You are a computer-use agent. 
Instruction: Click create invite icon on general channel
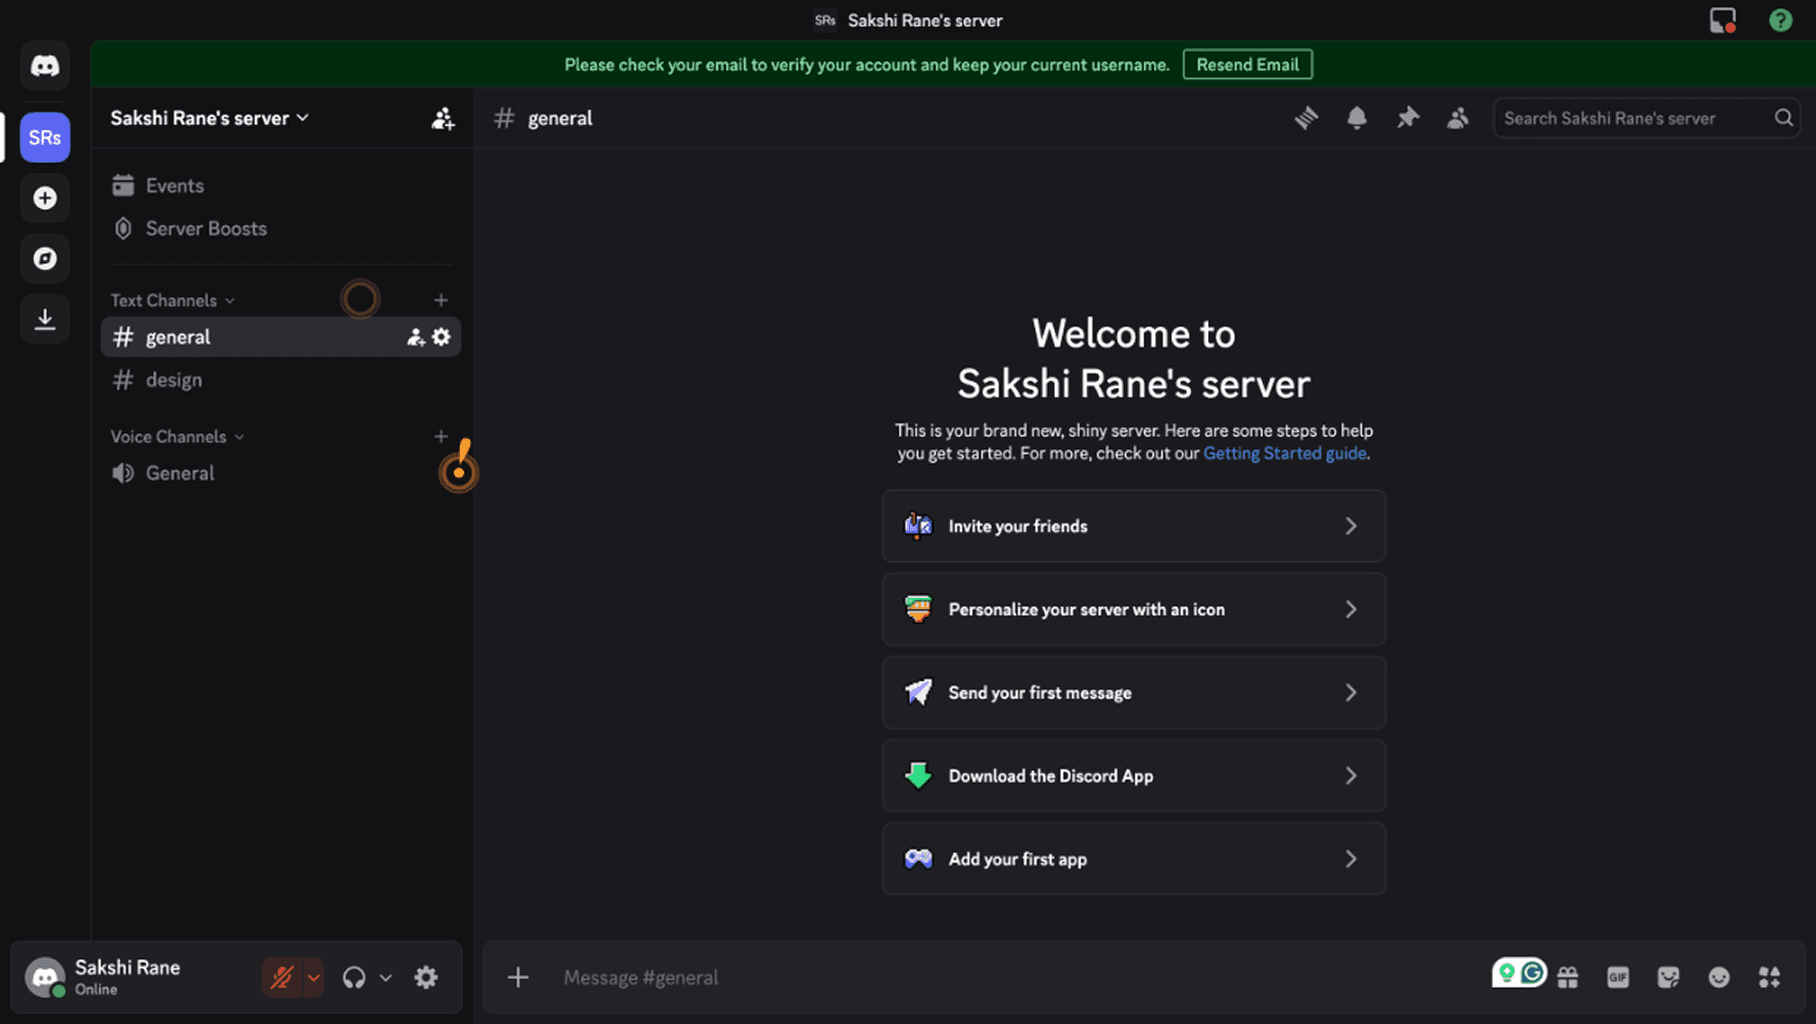coord(415,337)
